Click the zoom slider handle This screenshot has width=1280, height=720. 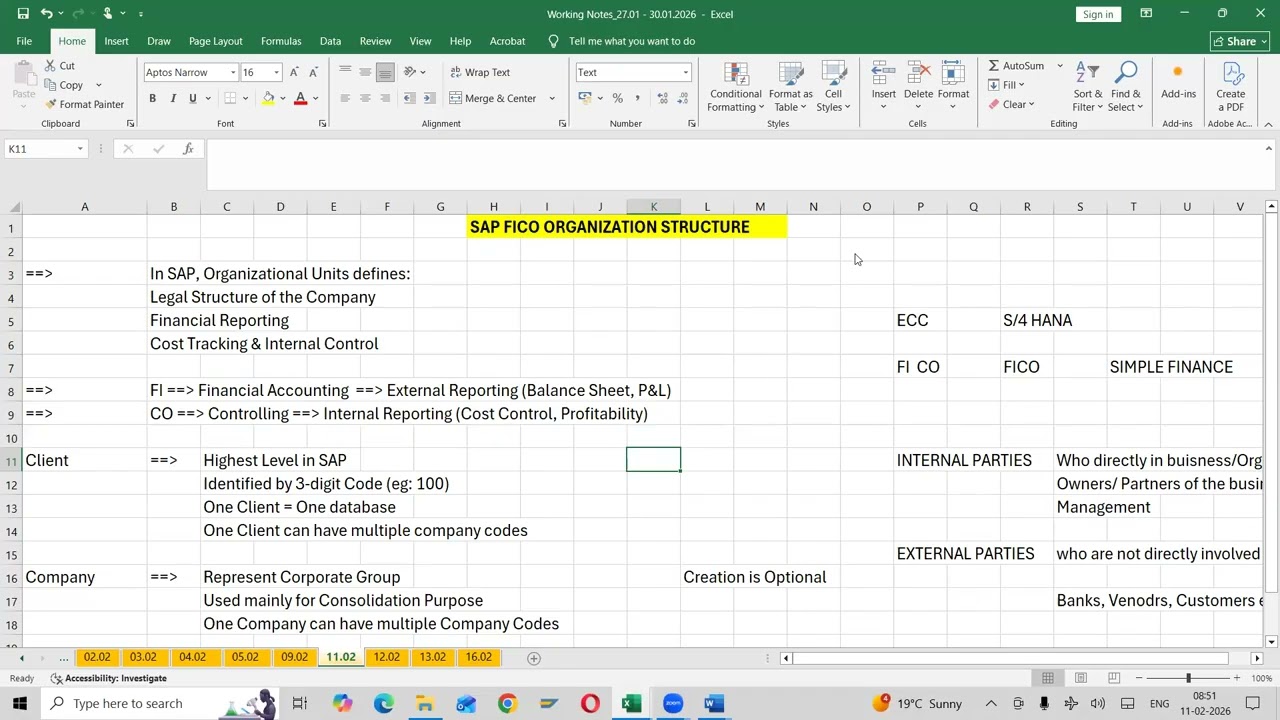(1188, 678)
